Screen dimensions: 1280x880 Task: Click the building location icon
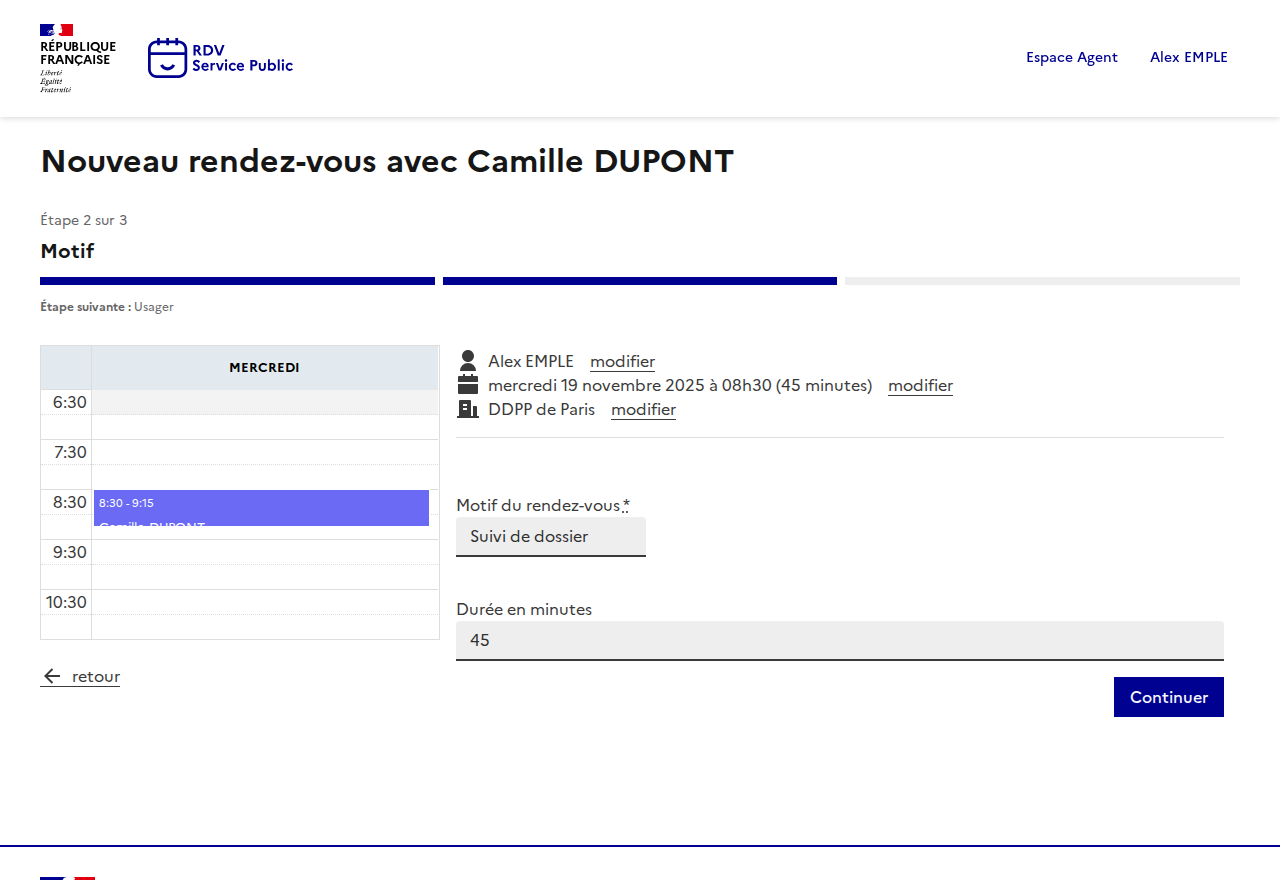pyautogui.click(x=467, y=409)
